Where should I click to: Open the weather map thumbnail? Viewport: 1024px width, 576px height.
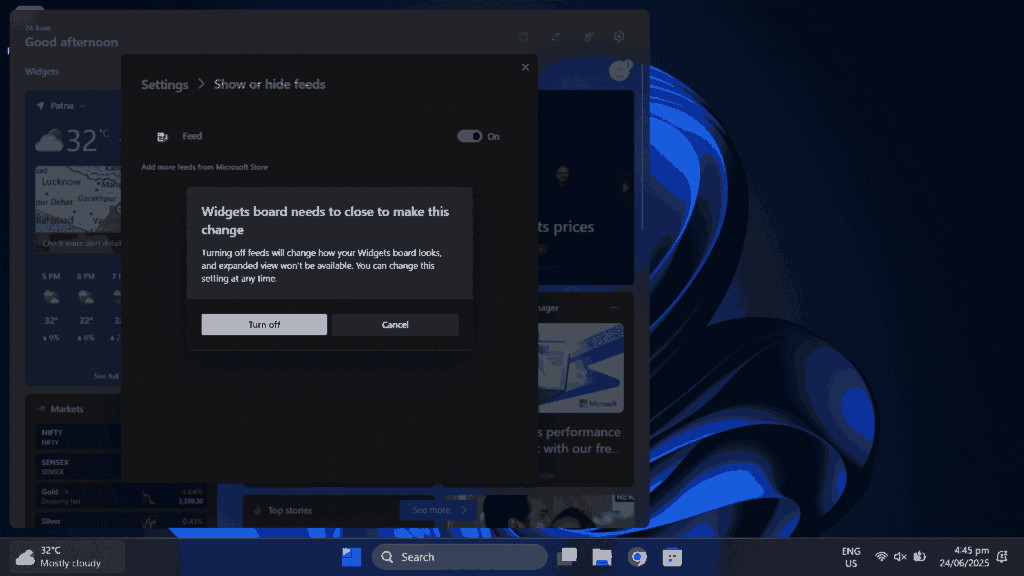[x=78, y=201]
